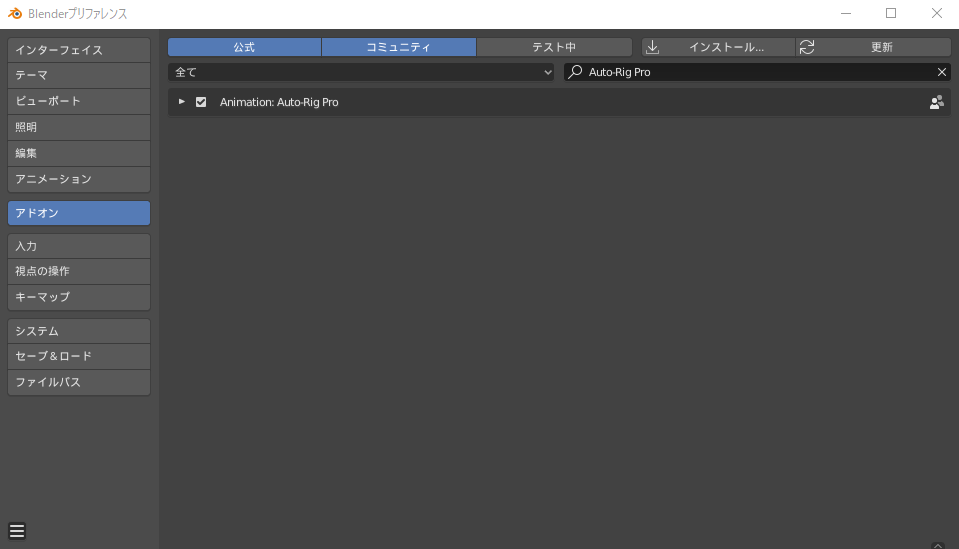The height and width of the screenshot is (549, 959).
Task: Toggle the テスト中 (Testing) filter
Action: (554, 47)
